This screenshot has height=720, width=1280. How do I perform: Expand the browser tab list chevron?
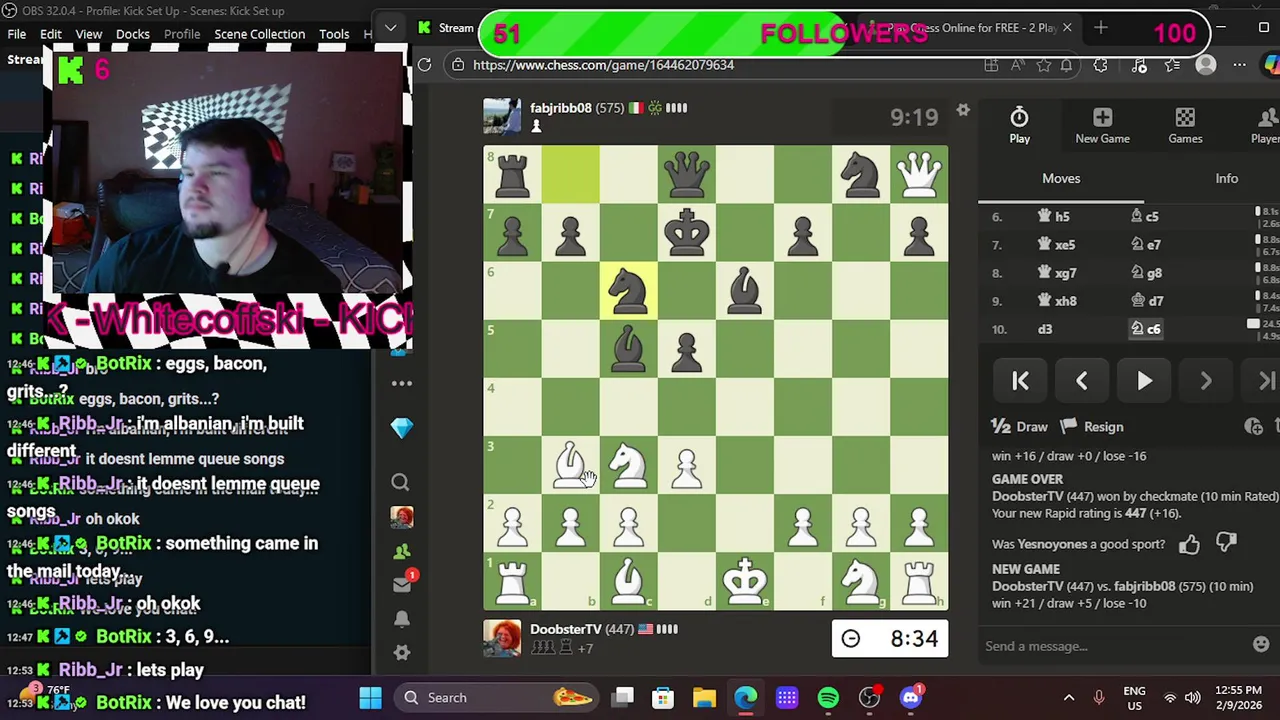[391, 28]
